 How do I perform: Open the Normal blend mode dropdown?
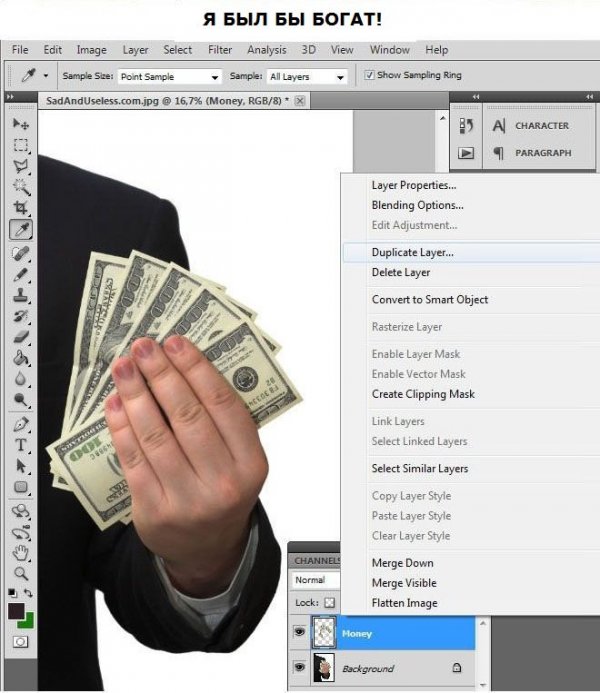[x=316, y=580]
